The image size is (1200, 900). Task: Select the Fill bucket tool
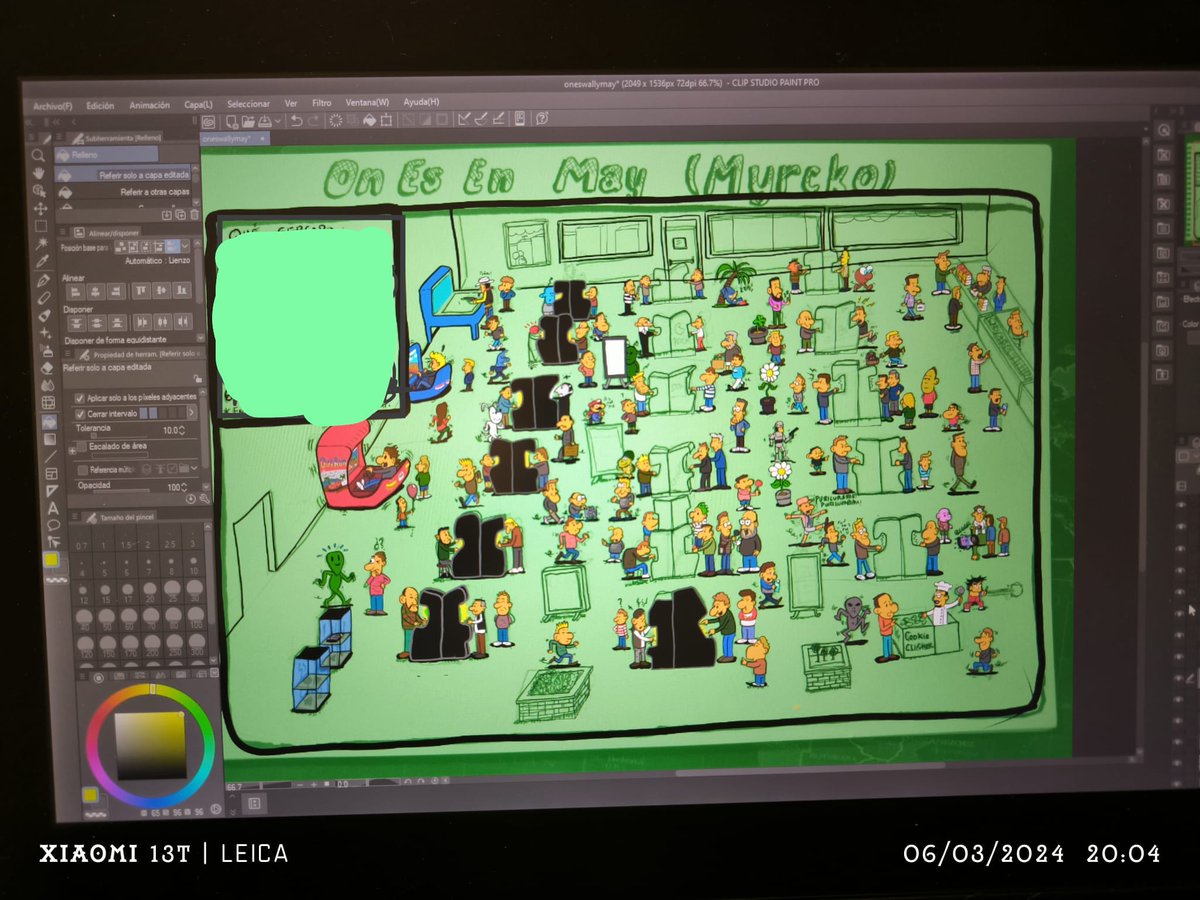pos(49,422)
